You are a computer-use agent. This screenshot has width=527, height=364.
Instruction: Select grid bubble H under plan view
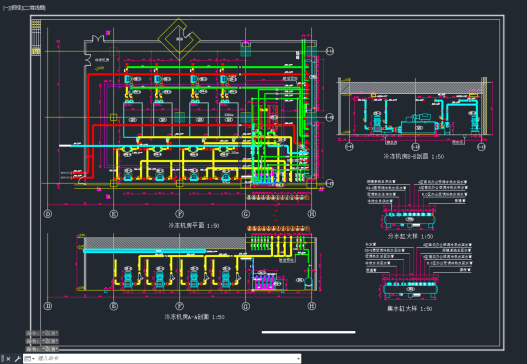312,213
